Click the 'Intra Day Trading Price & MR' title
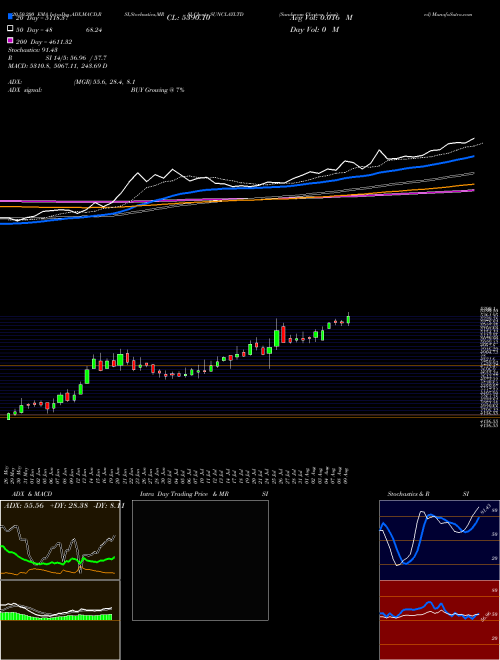This screenshot has height=660, width=500. (x=184, y=494)
